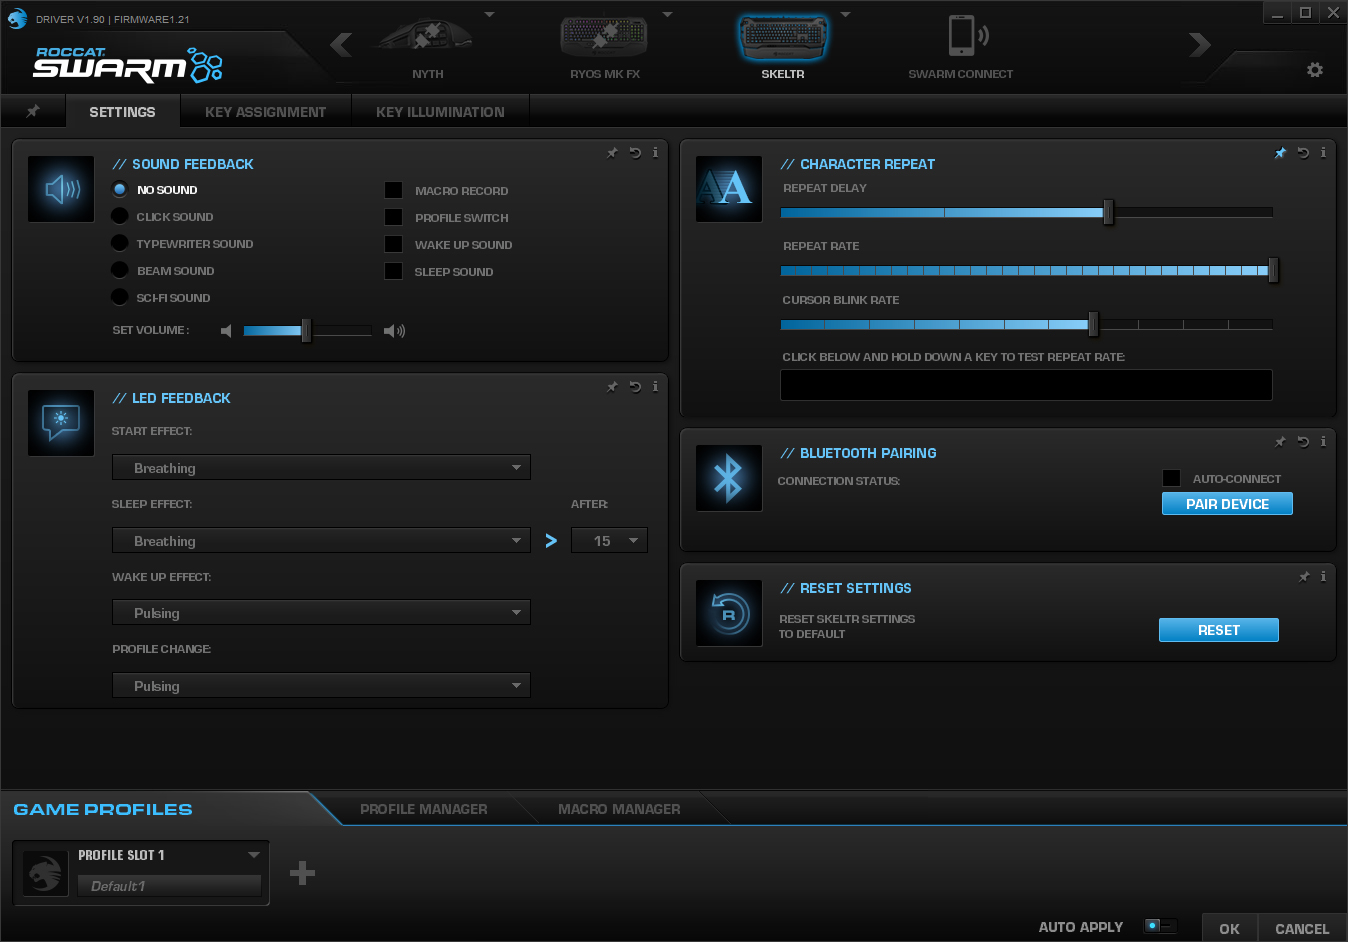Enable the Sleep Sound checkbox

394,271
